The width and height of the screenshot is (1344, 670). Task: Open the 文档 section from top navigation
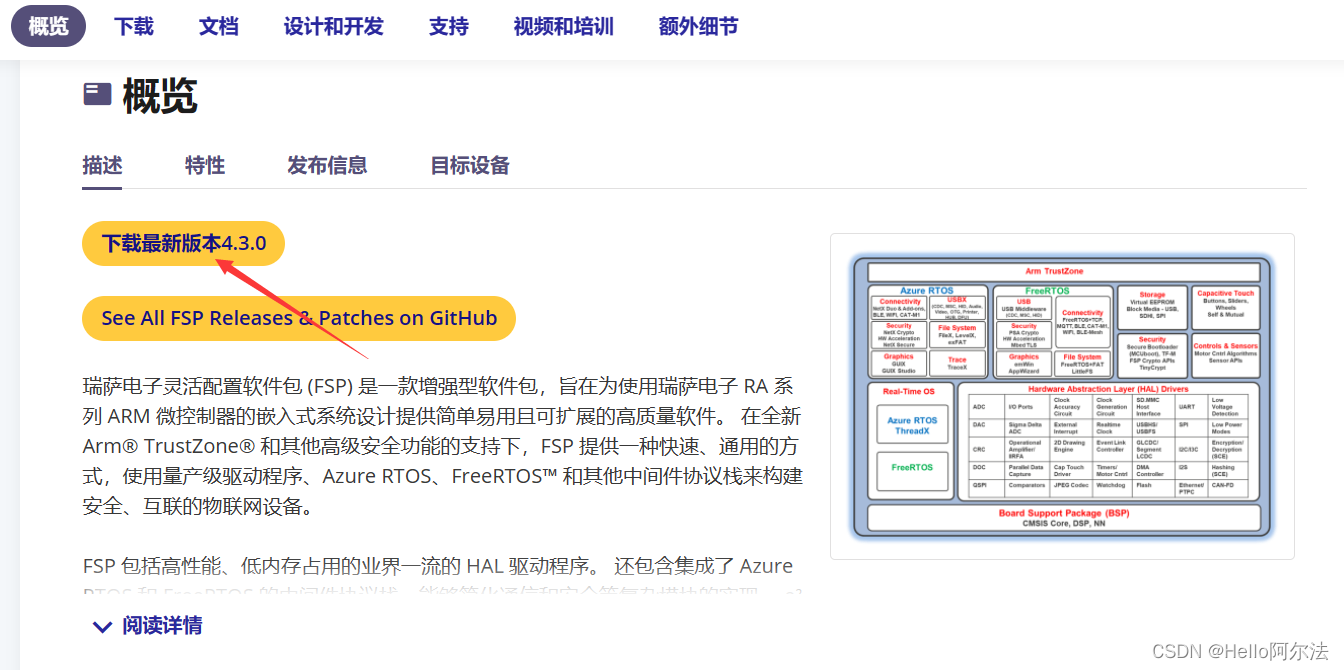(218, 27)
